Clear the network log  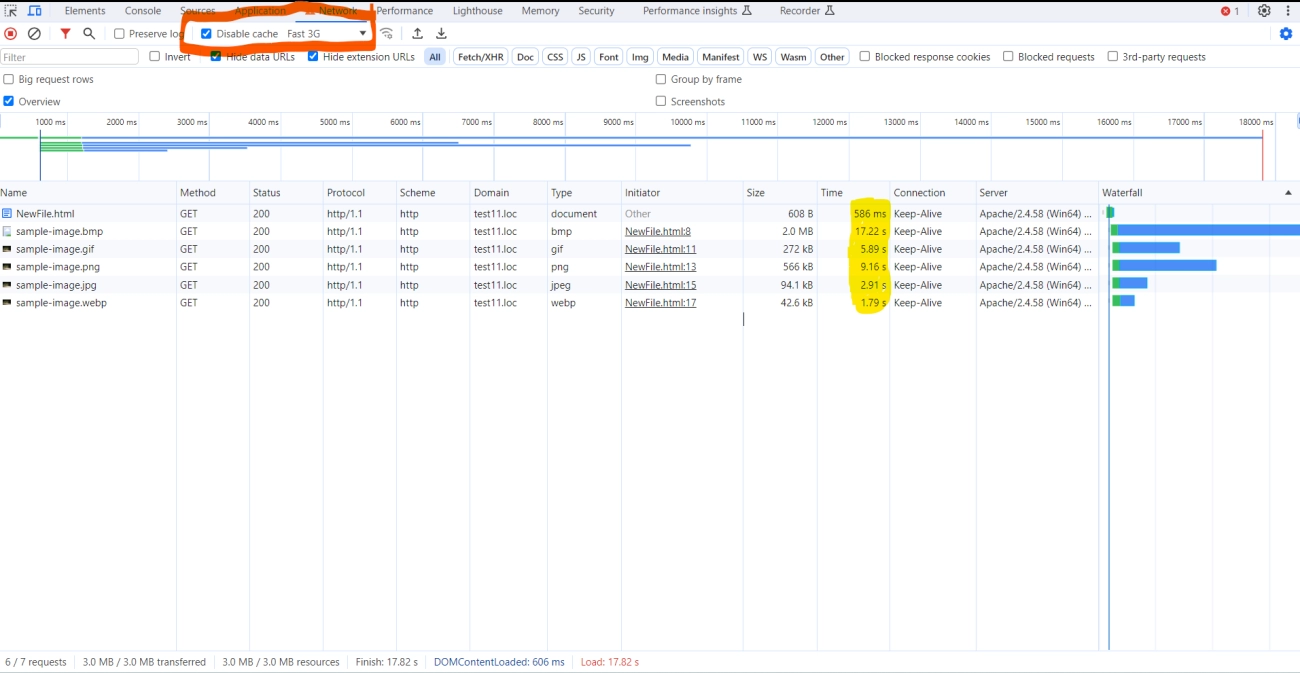(x=34, y=33)
